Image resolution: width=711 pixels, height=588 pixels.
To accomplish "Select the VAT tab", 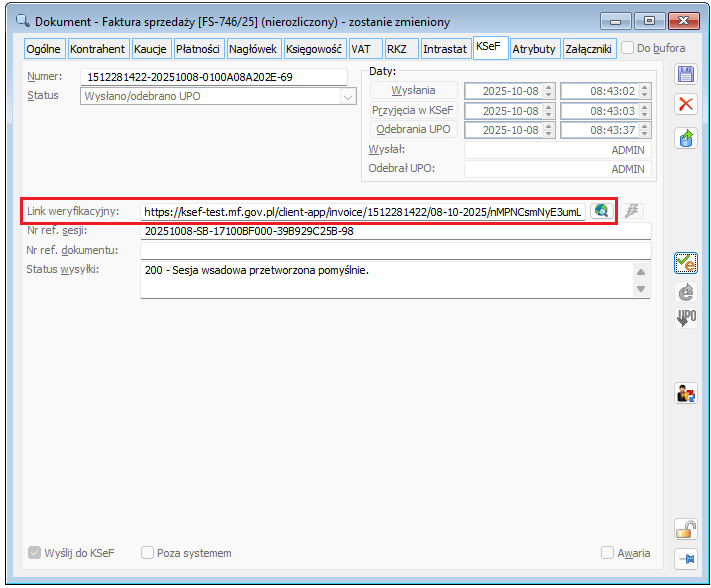I will click(365, 49).
